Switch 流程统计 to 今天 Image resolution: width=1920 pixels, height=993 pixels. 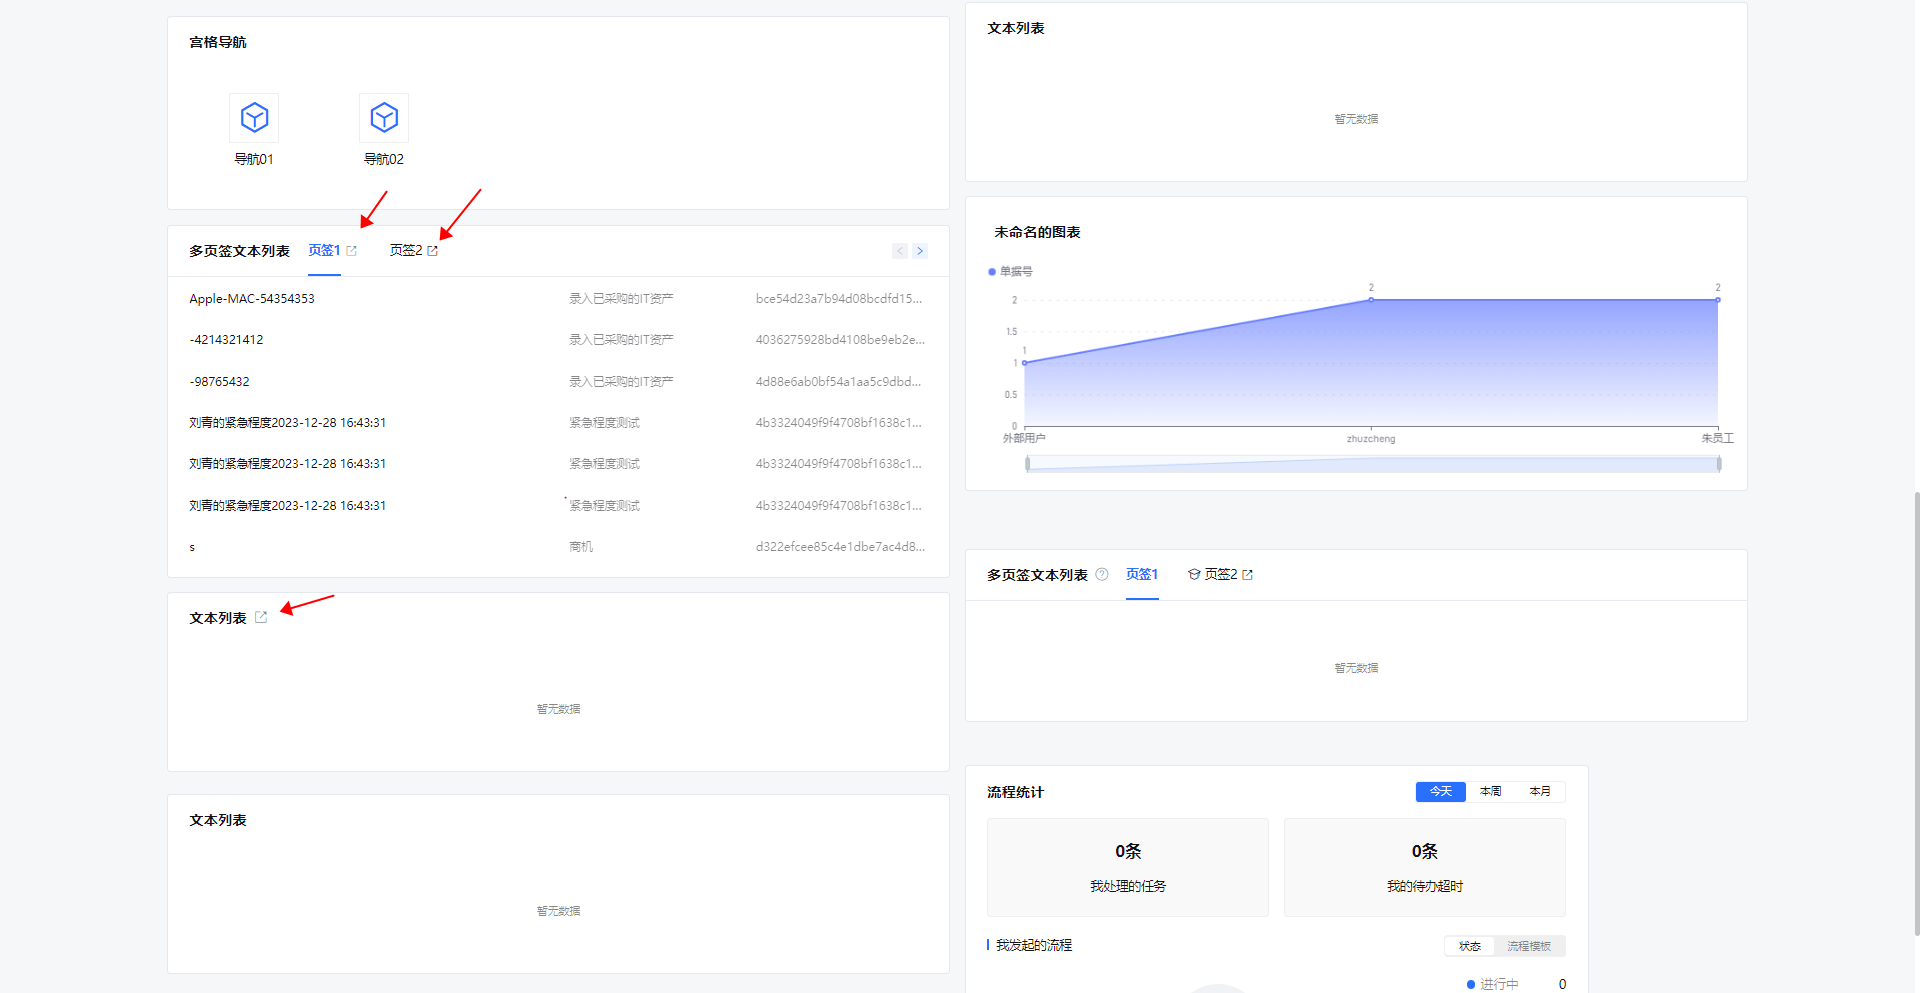1441,791
